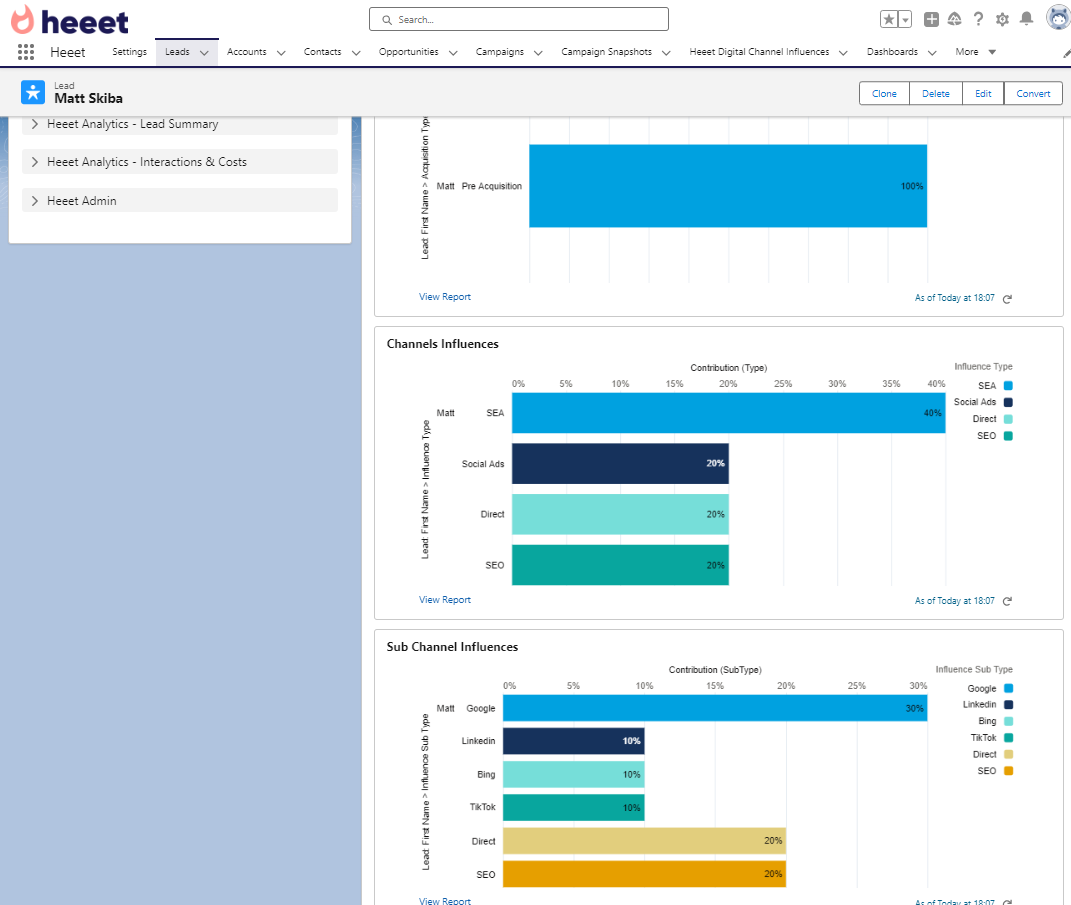Open the Dashboards tab
The height and width of the screenshot is (905, 1071).
pyautogui.click(x=893, y=51)
